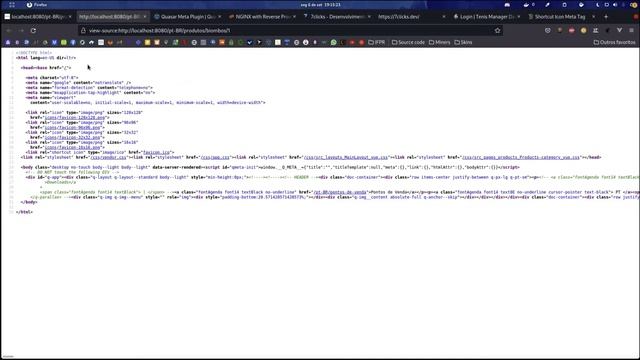Screen dimensions: 640x360
Task: Go back with the back arrow
Action: (9, 31)
